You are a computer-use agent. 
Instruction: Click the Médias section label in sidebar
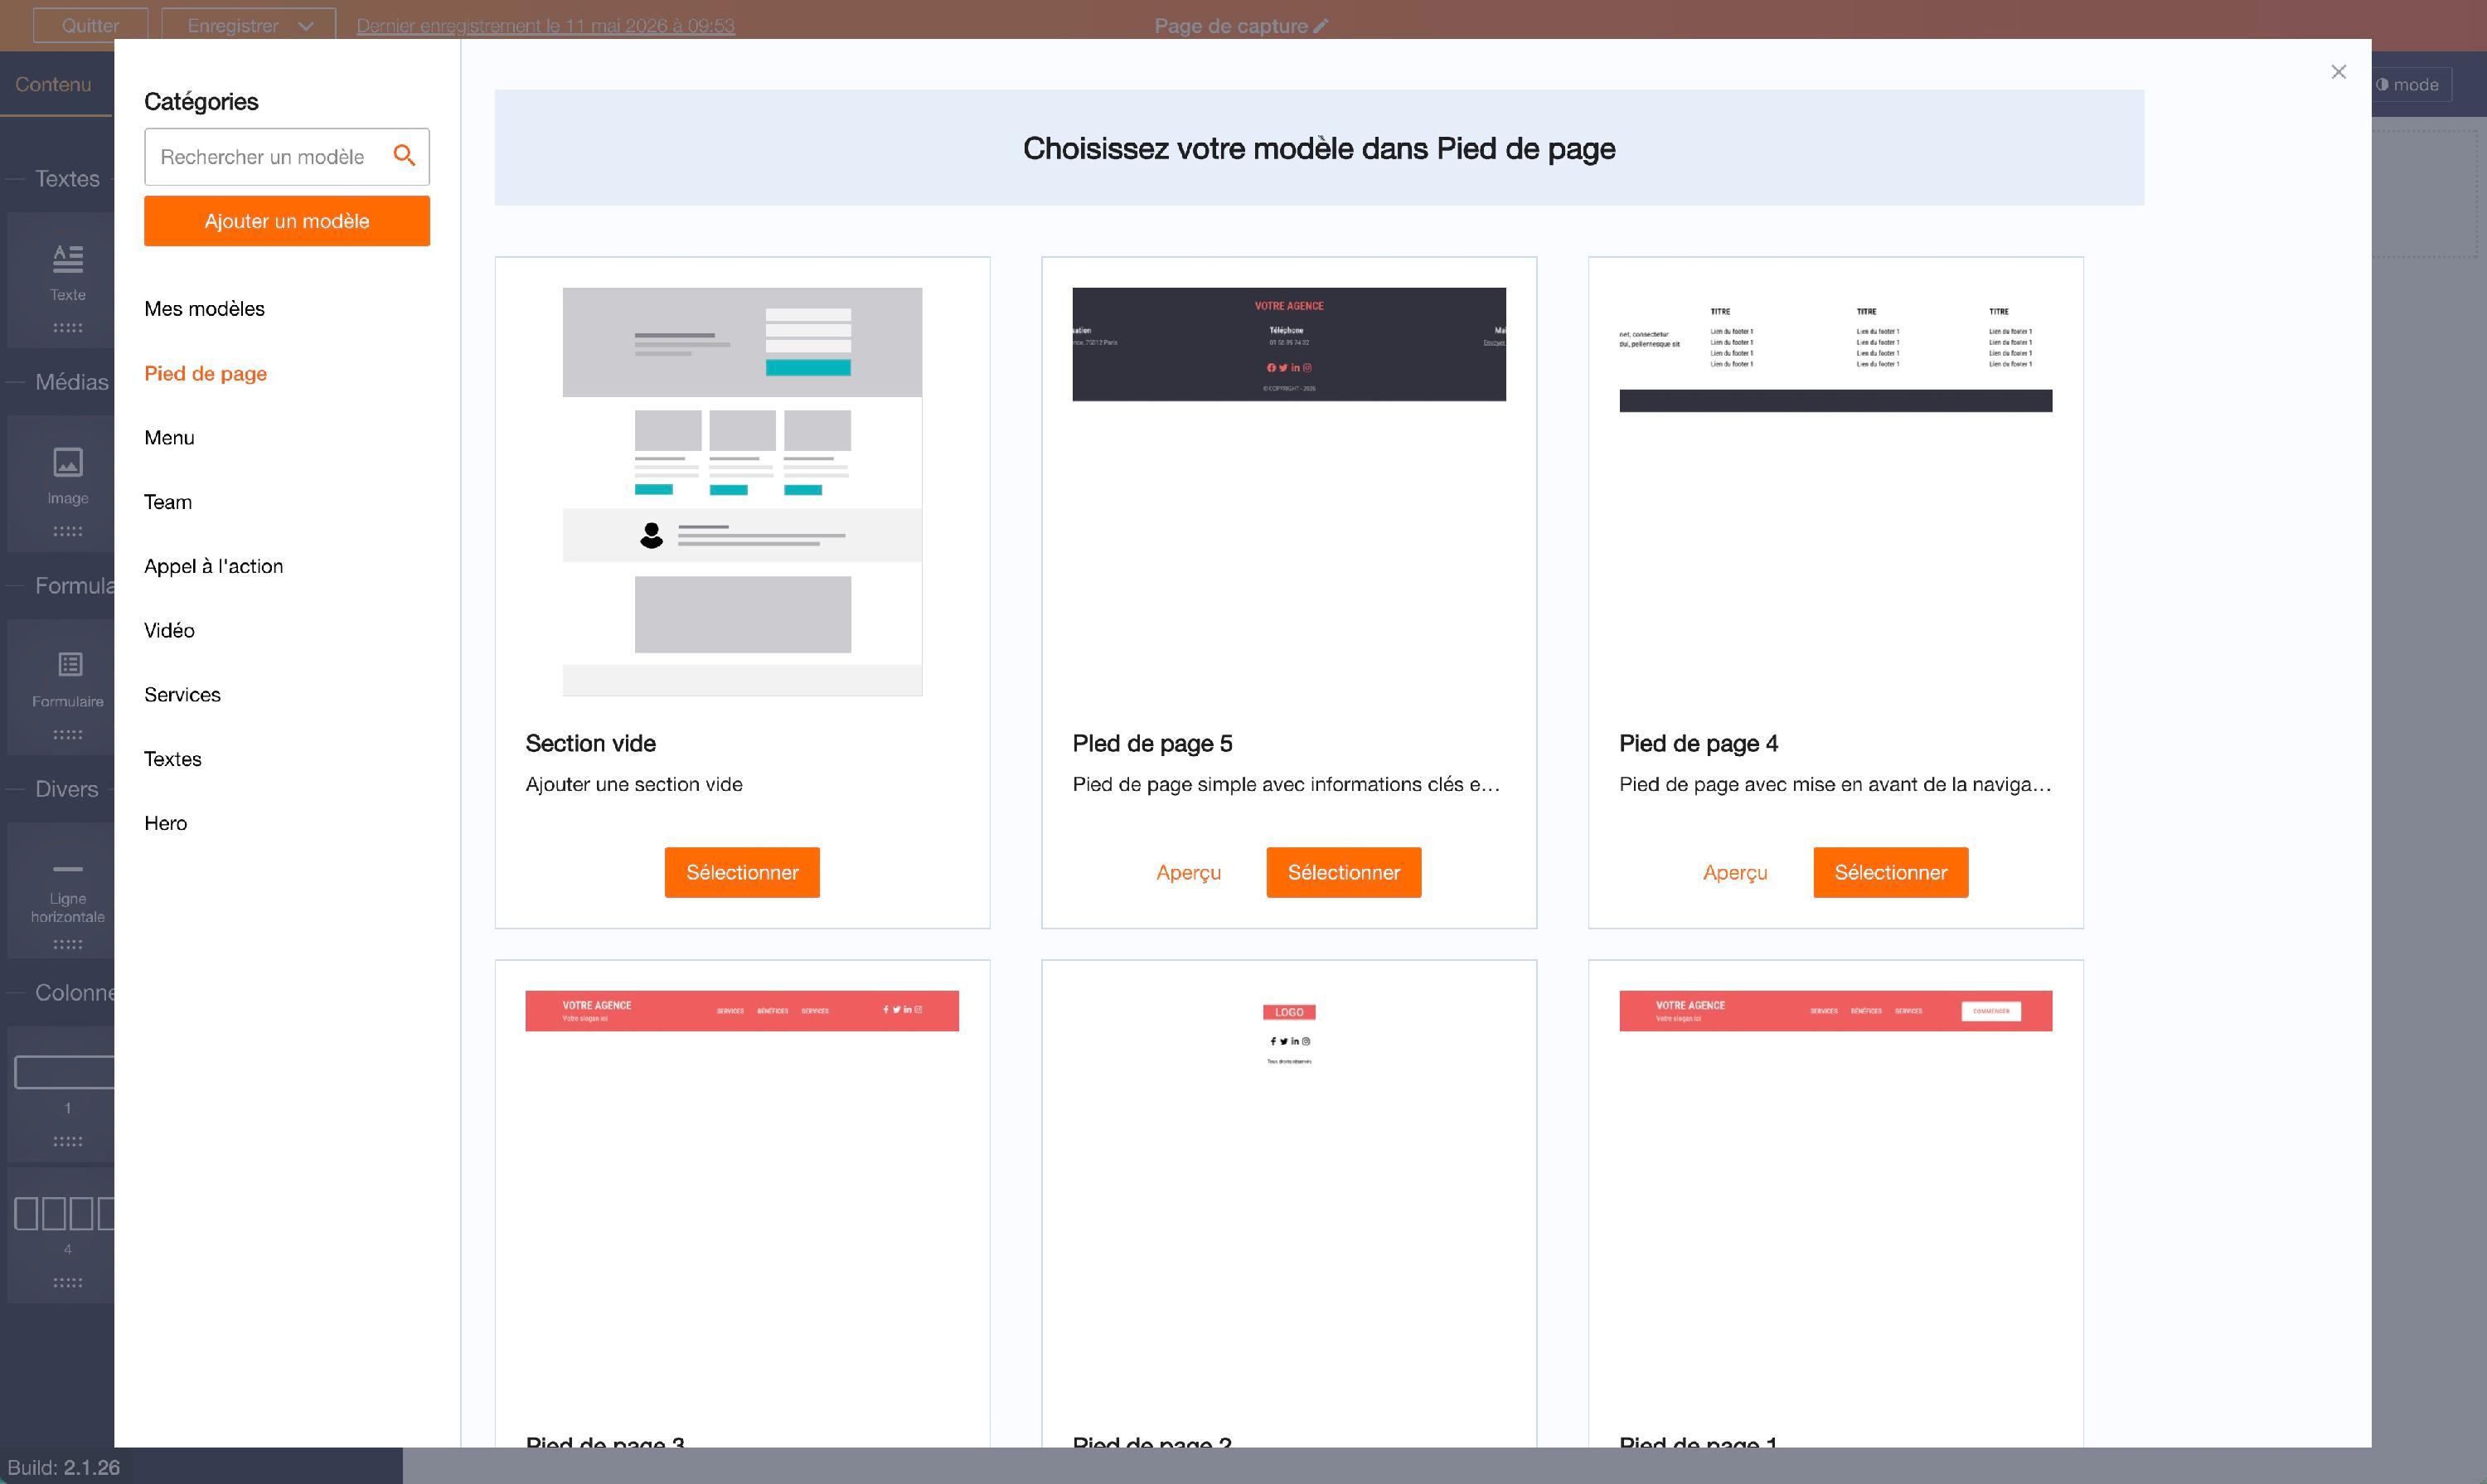pos(72,382)
